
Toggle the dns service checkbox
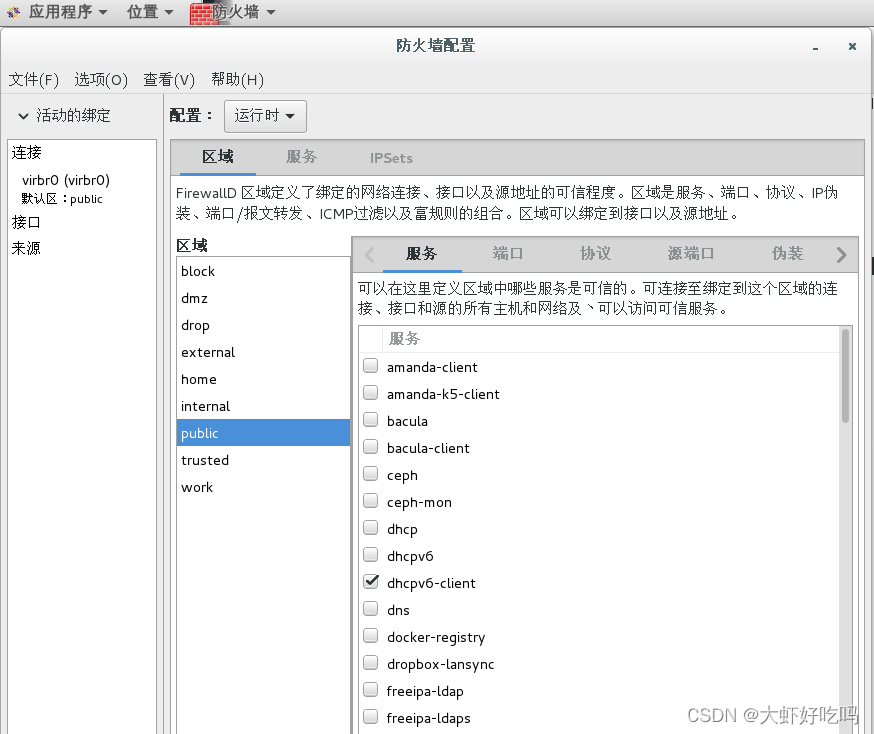(371, 610)
